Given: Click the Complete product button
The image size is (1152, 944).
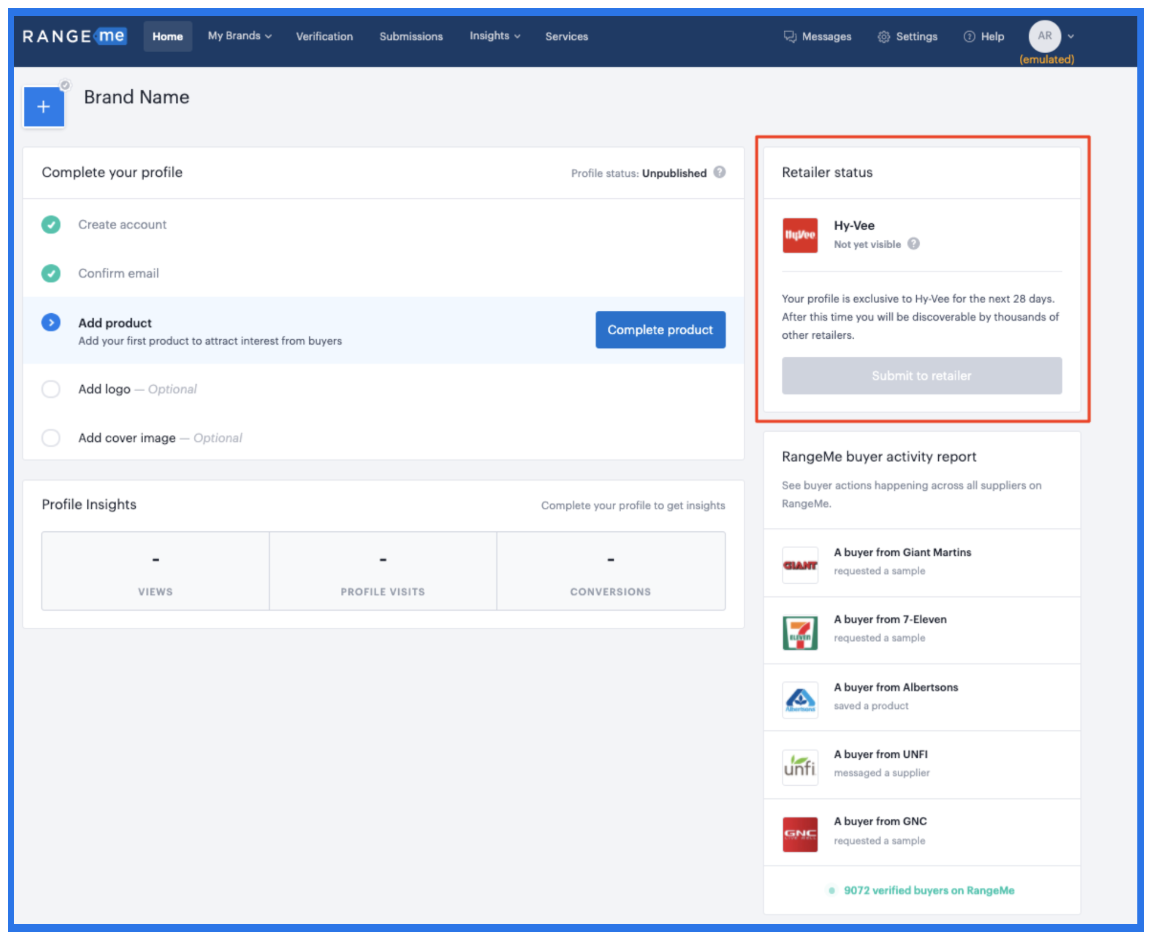Looking at the screenshot, I should point(660,330).
